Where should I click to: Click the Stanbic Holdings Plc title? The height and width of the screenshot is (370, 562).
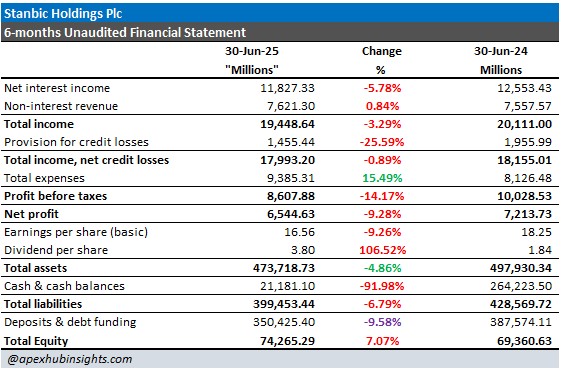click(x=63, y=14)
